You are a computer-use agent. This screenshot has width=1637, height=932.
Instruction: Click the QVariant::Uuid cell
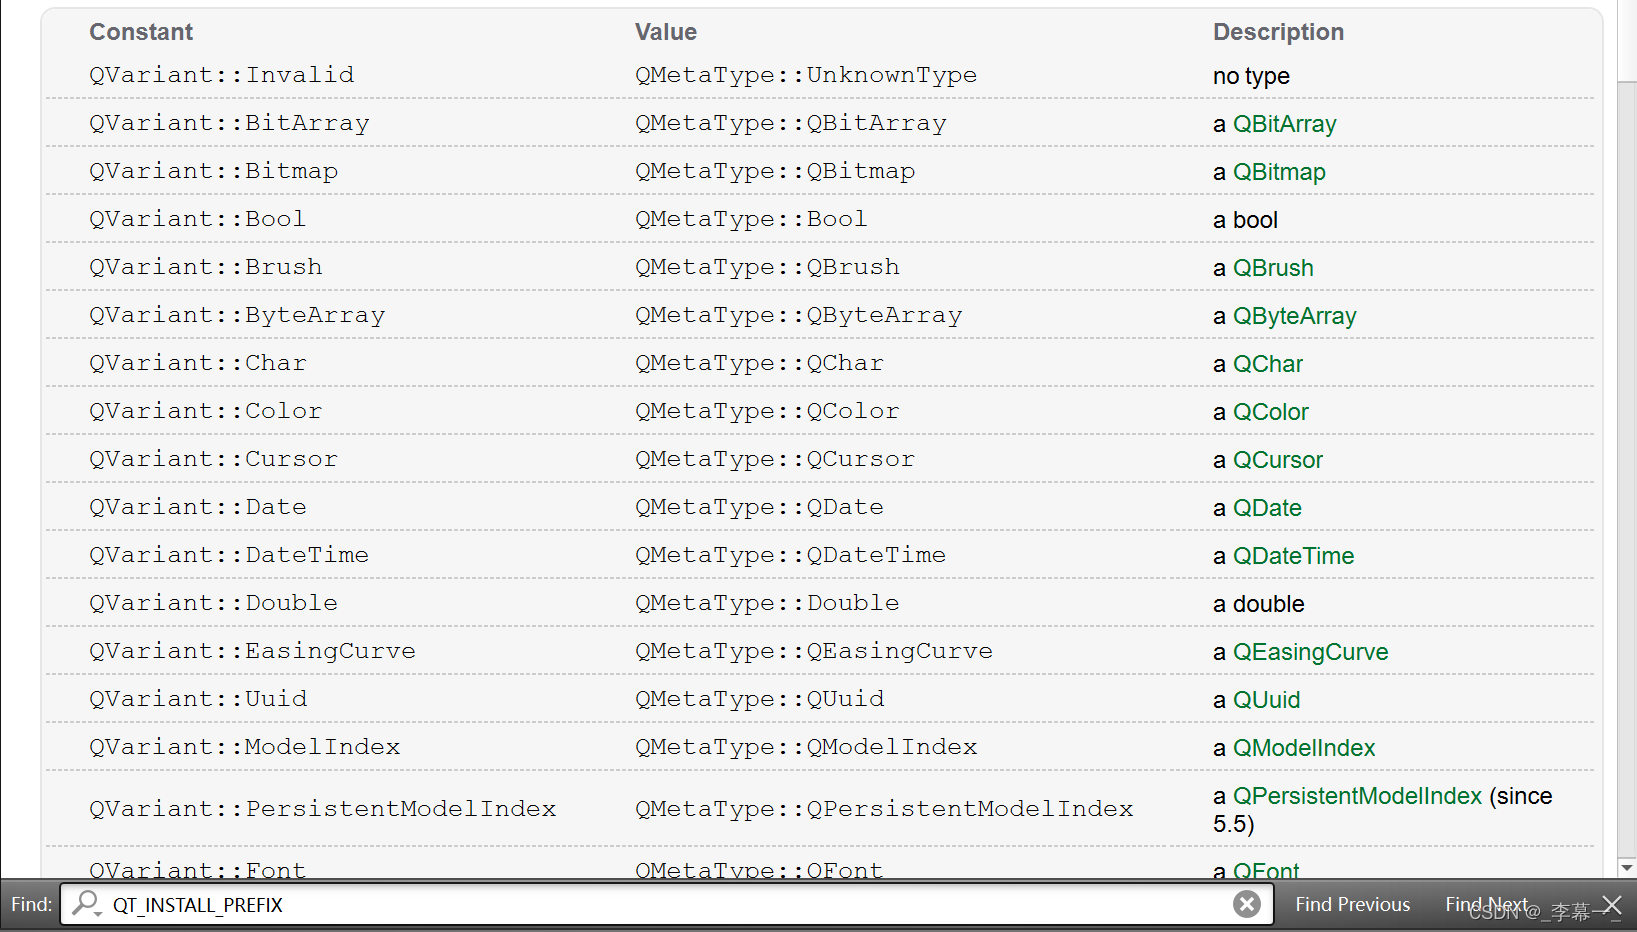point(198,699)
